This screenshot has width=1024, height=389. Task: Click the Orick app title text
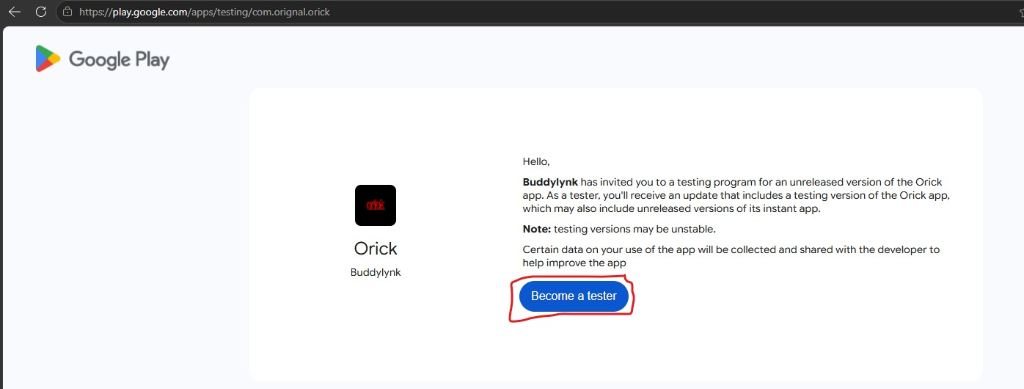pyautogui.click(x=376, y=249)
